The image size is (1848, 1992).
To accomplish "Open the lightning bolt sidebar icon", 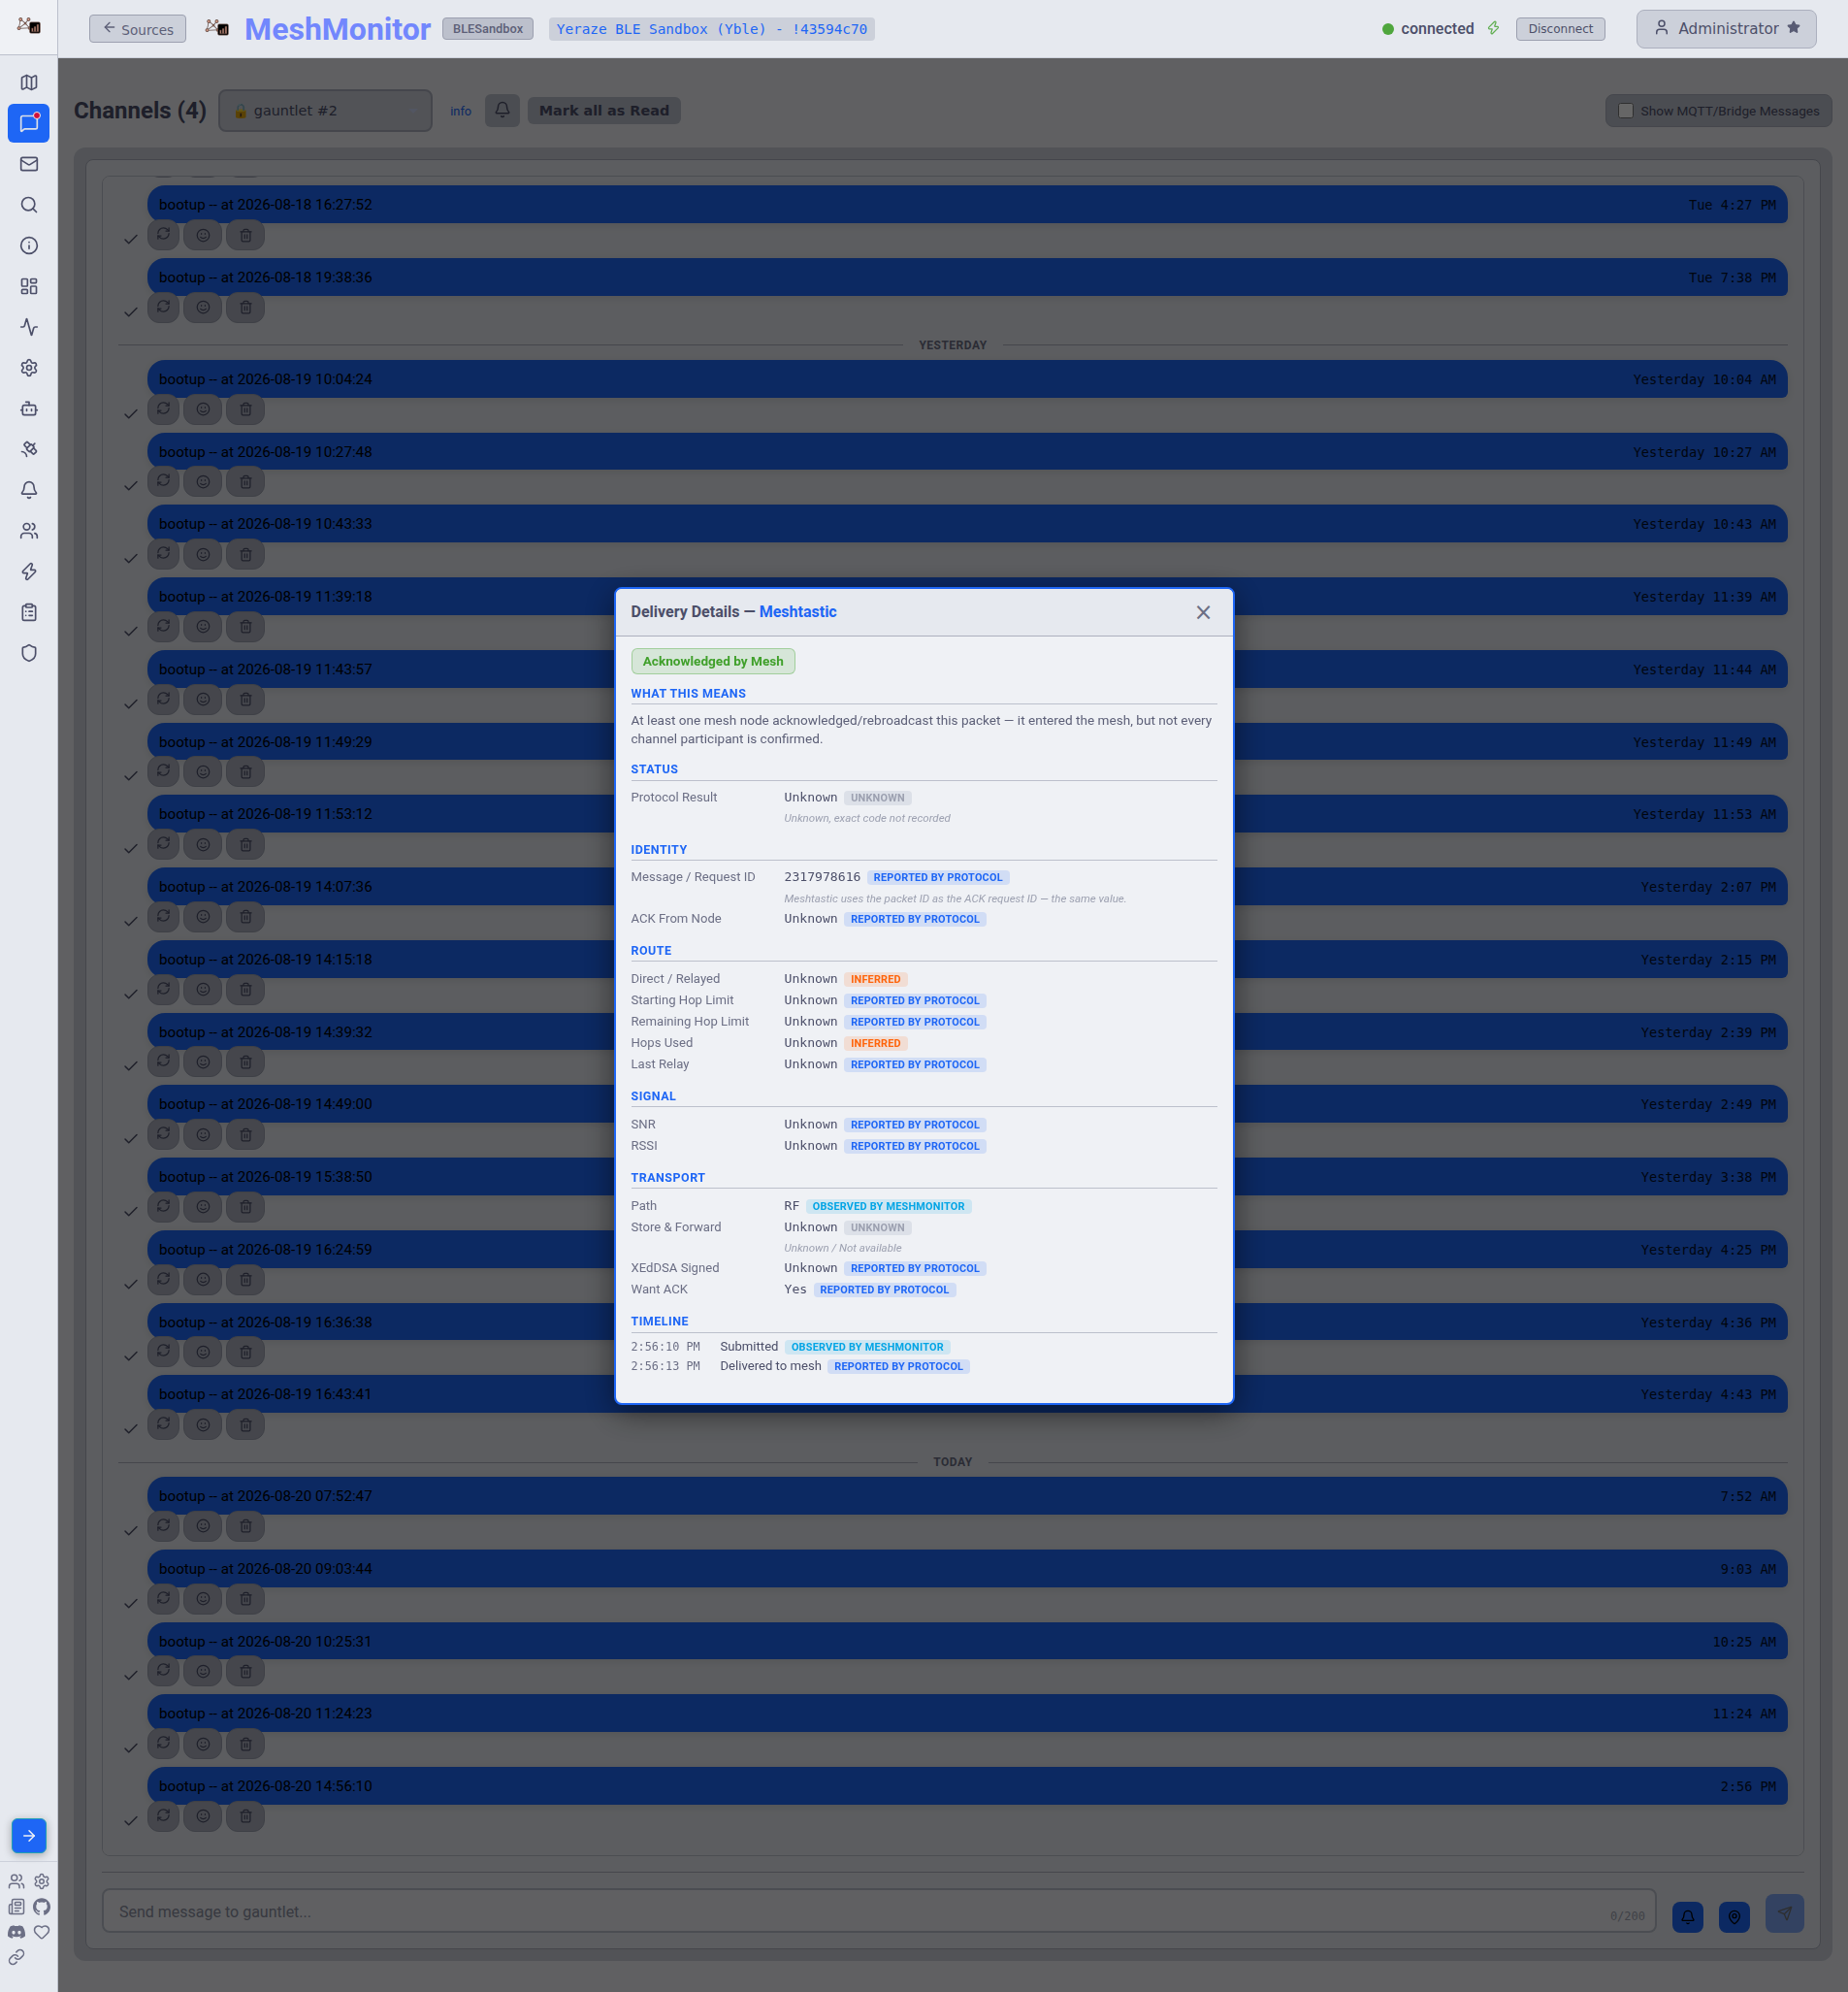I will tap(29, 572).
